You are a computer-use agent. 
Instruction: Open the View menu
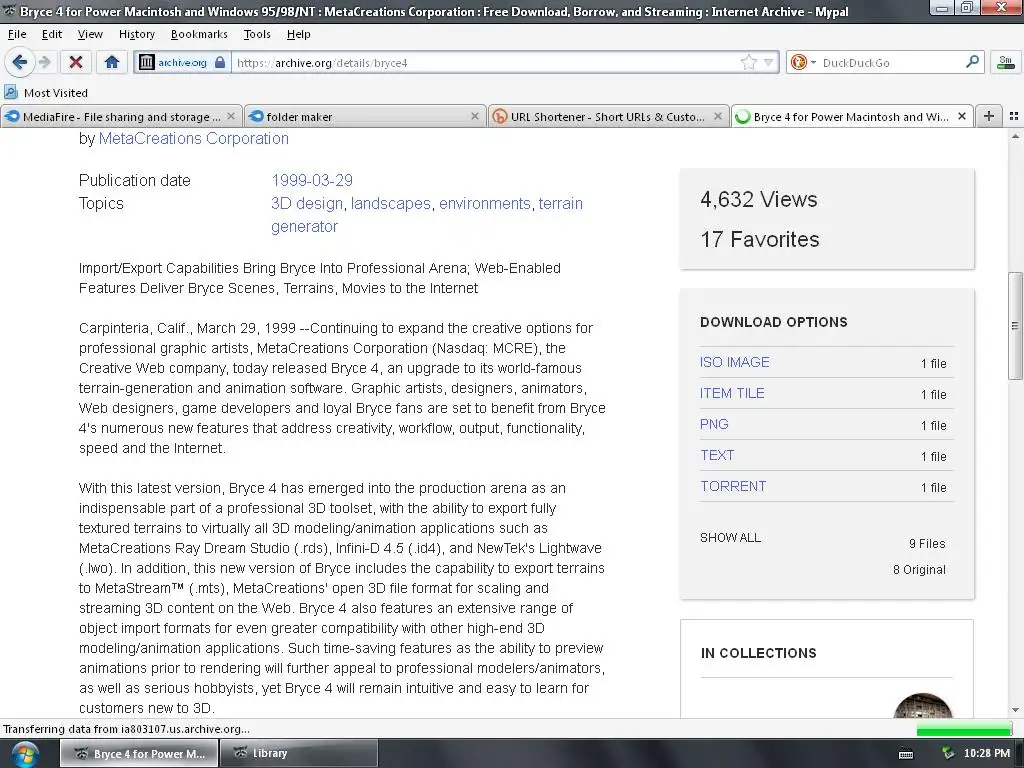click(x=90, y=34)
